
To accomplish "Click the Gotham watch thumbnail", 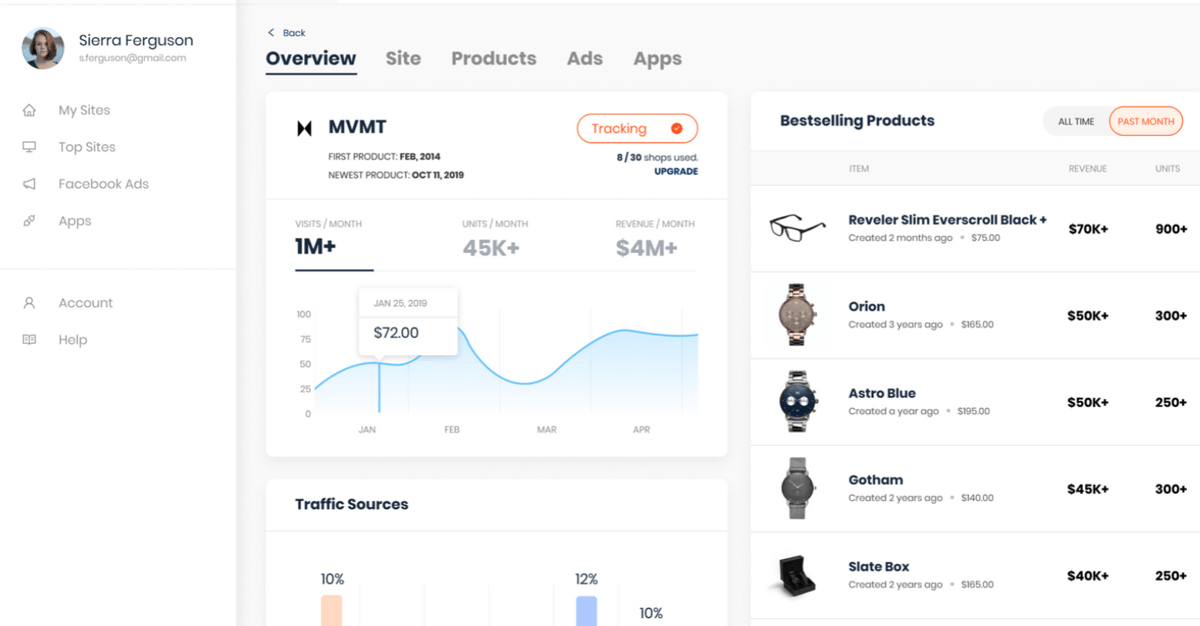I will pyautogui.click(x=797, y=488).
